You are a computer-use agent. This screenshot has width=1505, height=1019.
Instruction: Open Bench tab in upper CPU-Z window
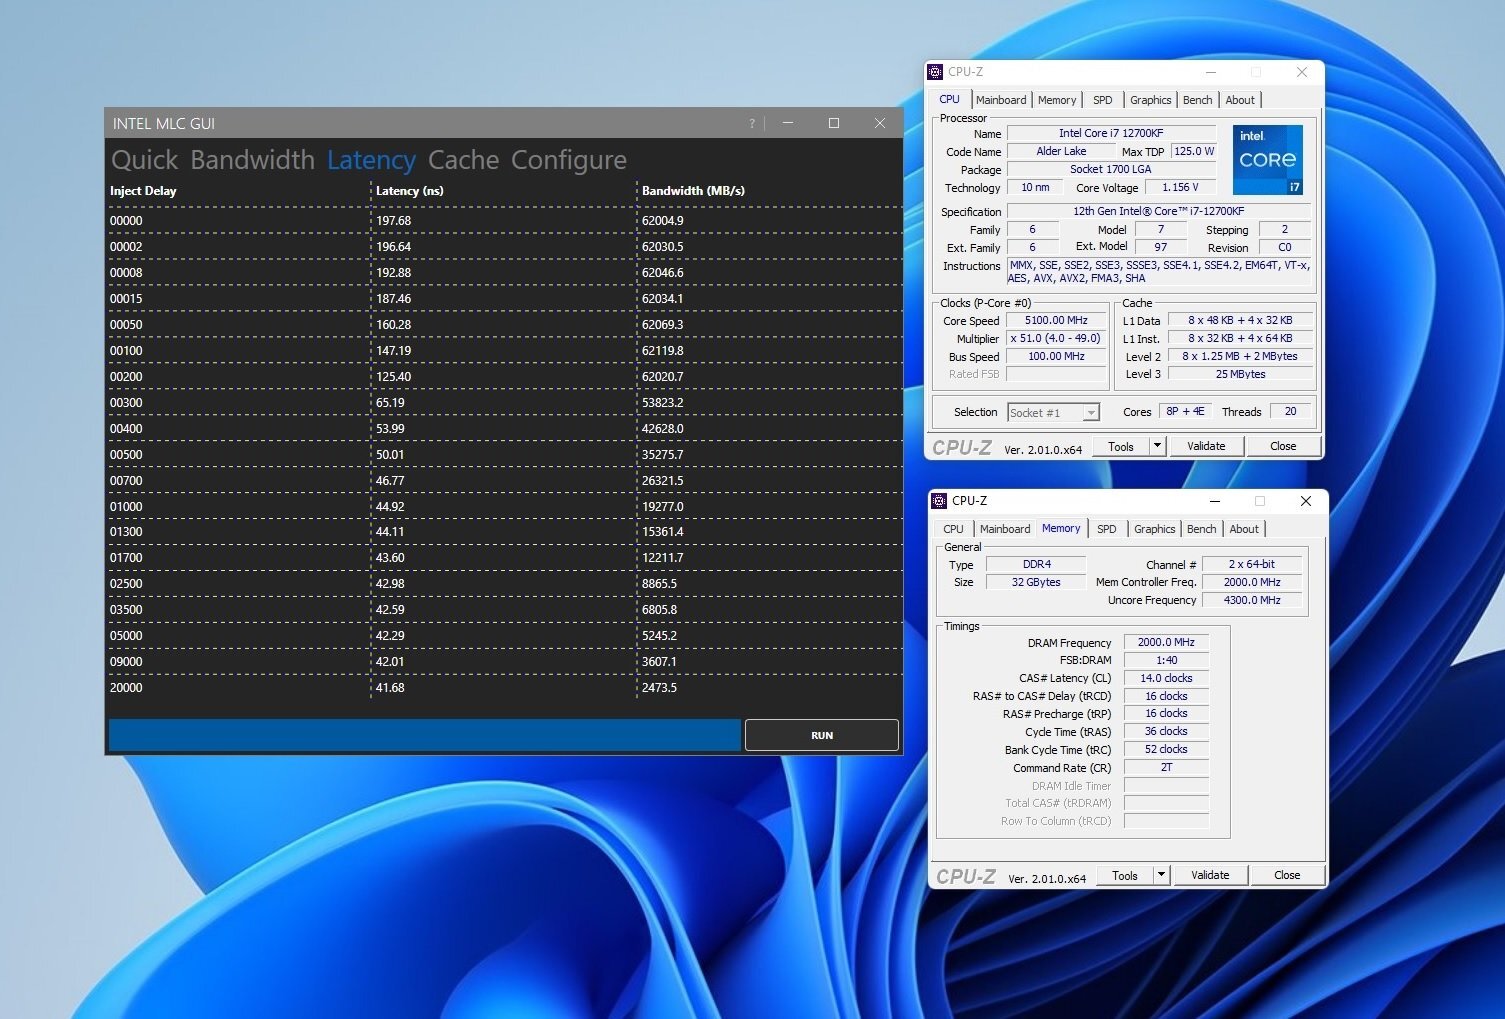[1198, 100]
